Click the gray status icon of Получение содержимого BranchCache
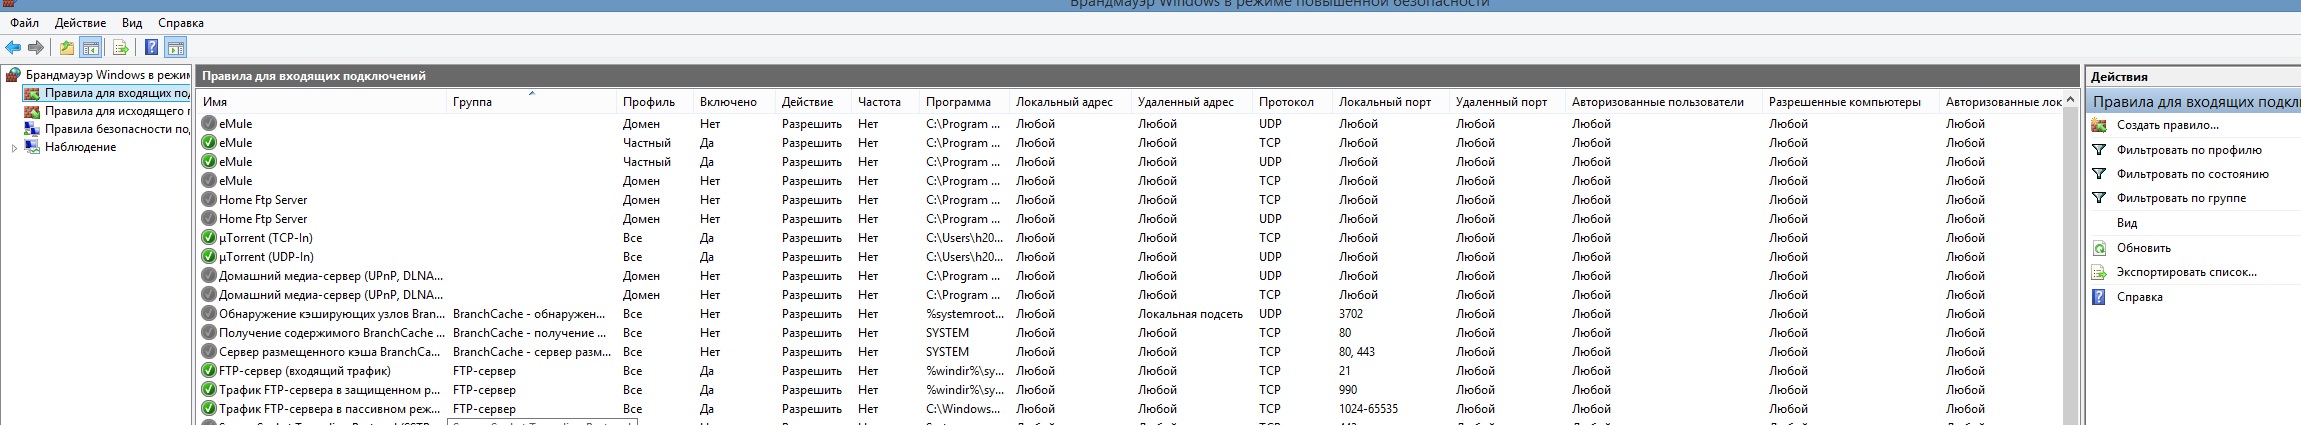Image resolution: width=2301 pixels, height=425 pixels. [209, 333]
